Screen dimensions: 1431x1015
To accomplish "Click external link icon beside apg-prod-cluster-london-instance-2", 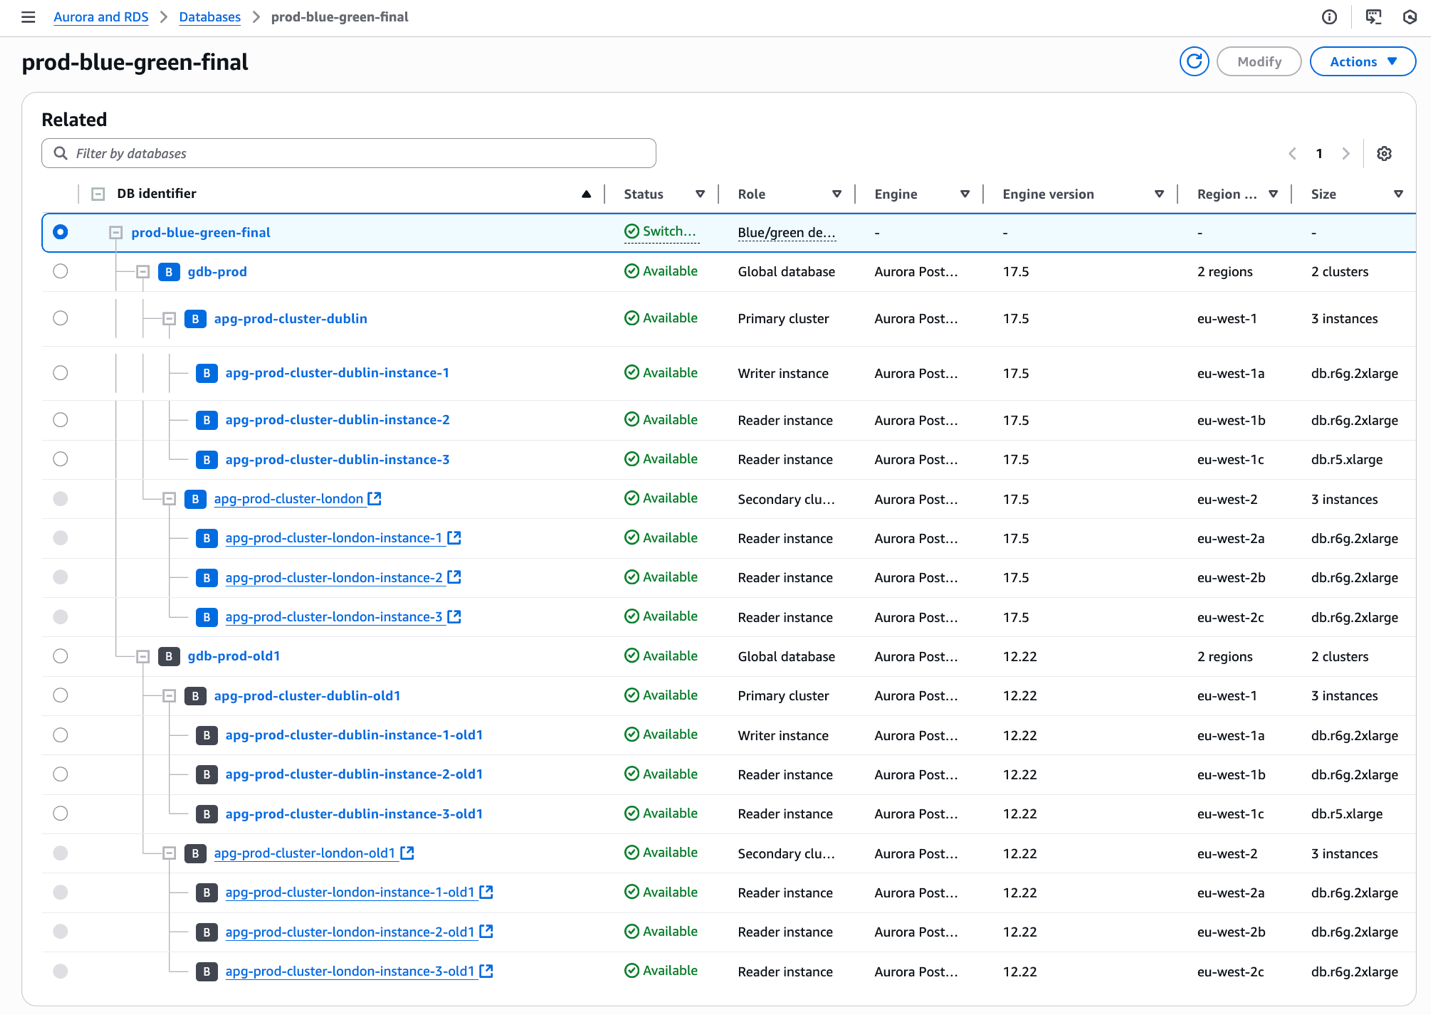I will tap(454, 577).
